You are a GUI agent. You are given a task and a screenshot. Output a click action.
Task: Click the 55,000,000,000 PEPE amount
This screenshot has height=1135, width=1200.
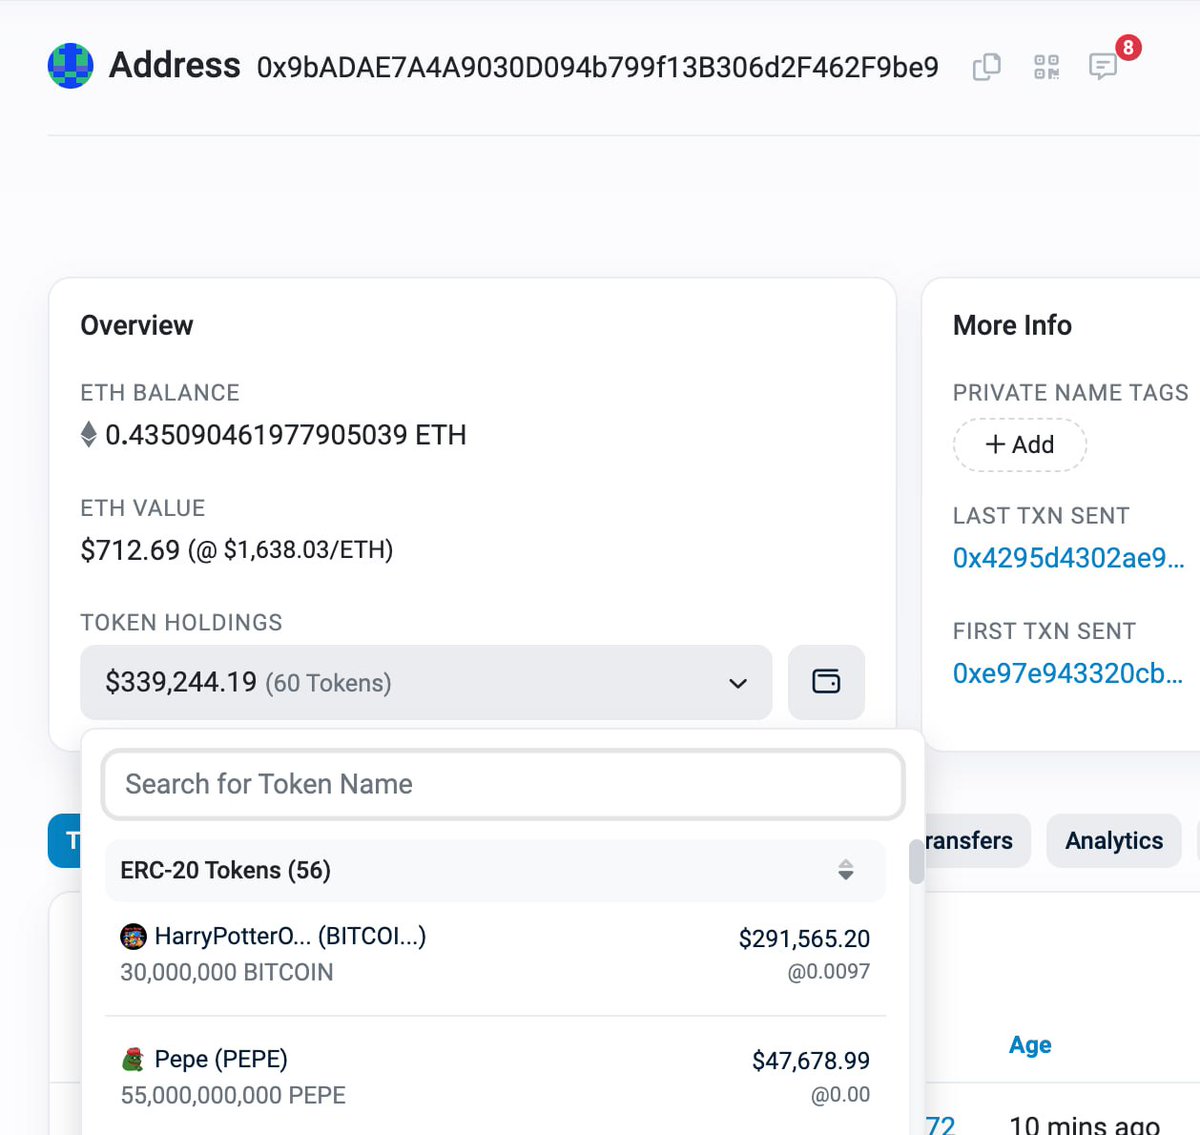233,1095
